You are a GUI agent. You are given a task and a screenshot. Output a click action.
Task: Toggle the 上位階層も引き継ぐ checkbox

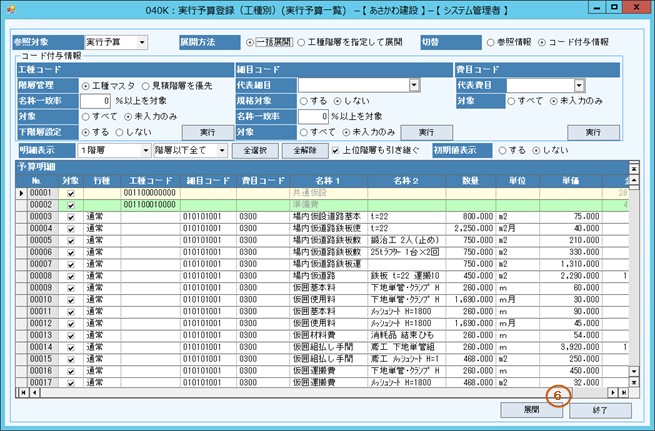coord(335,149)
